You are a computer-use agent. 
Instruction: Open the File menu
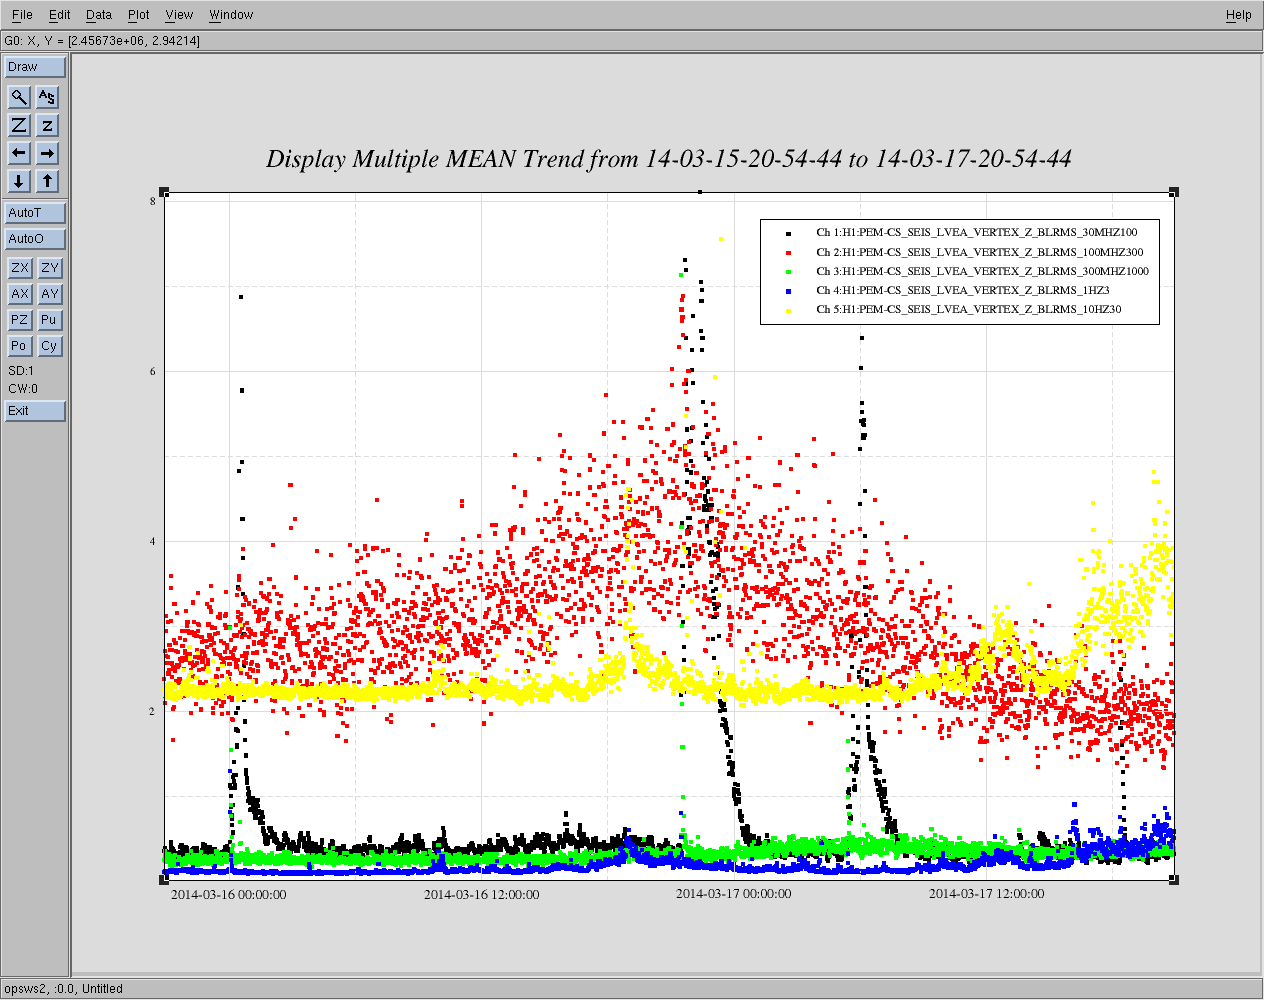click(x=22, y=15)
